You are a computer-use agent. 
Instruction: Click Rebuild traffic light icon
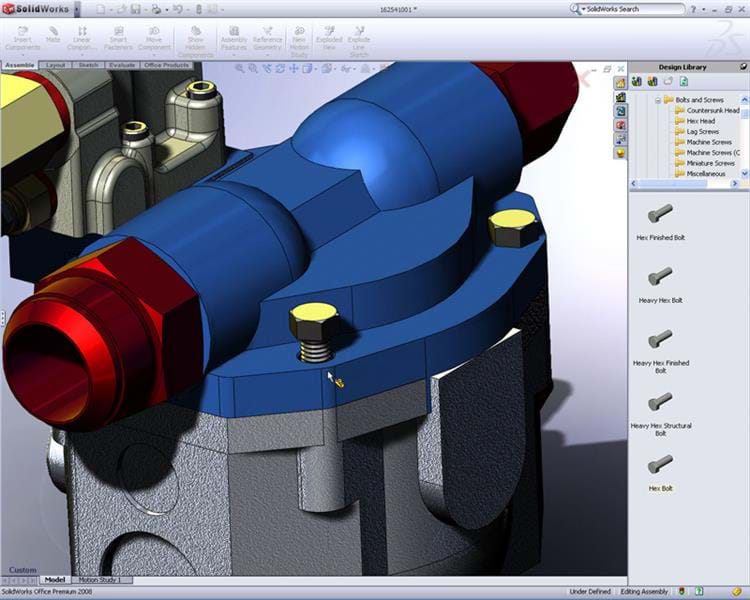pos(199,9)
